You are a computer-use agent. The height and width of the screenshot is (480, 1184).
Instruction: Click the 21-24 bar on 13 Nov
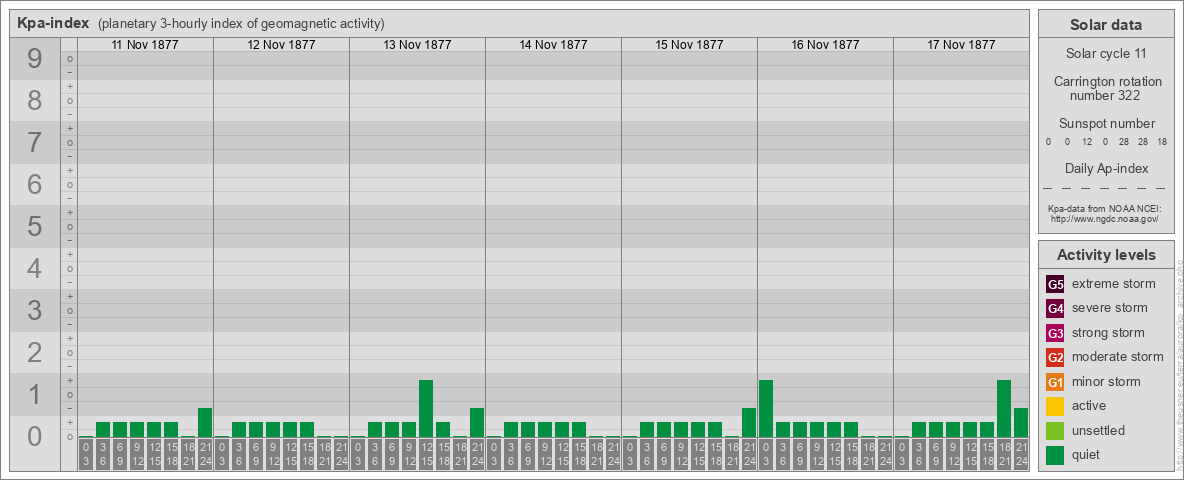(476, 423)
